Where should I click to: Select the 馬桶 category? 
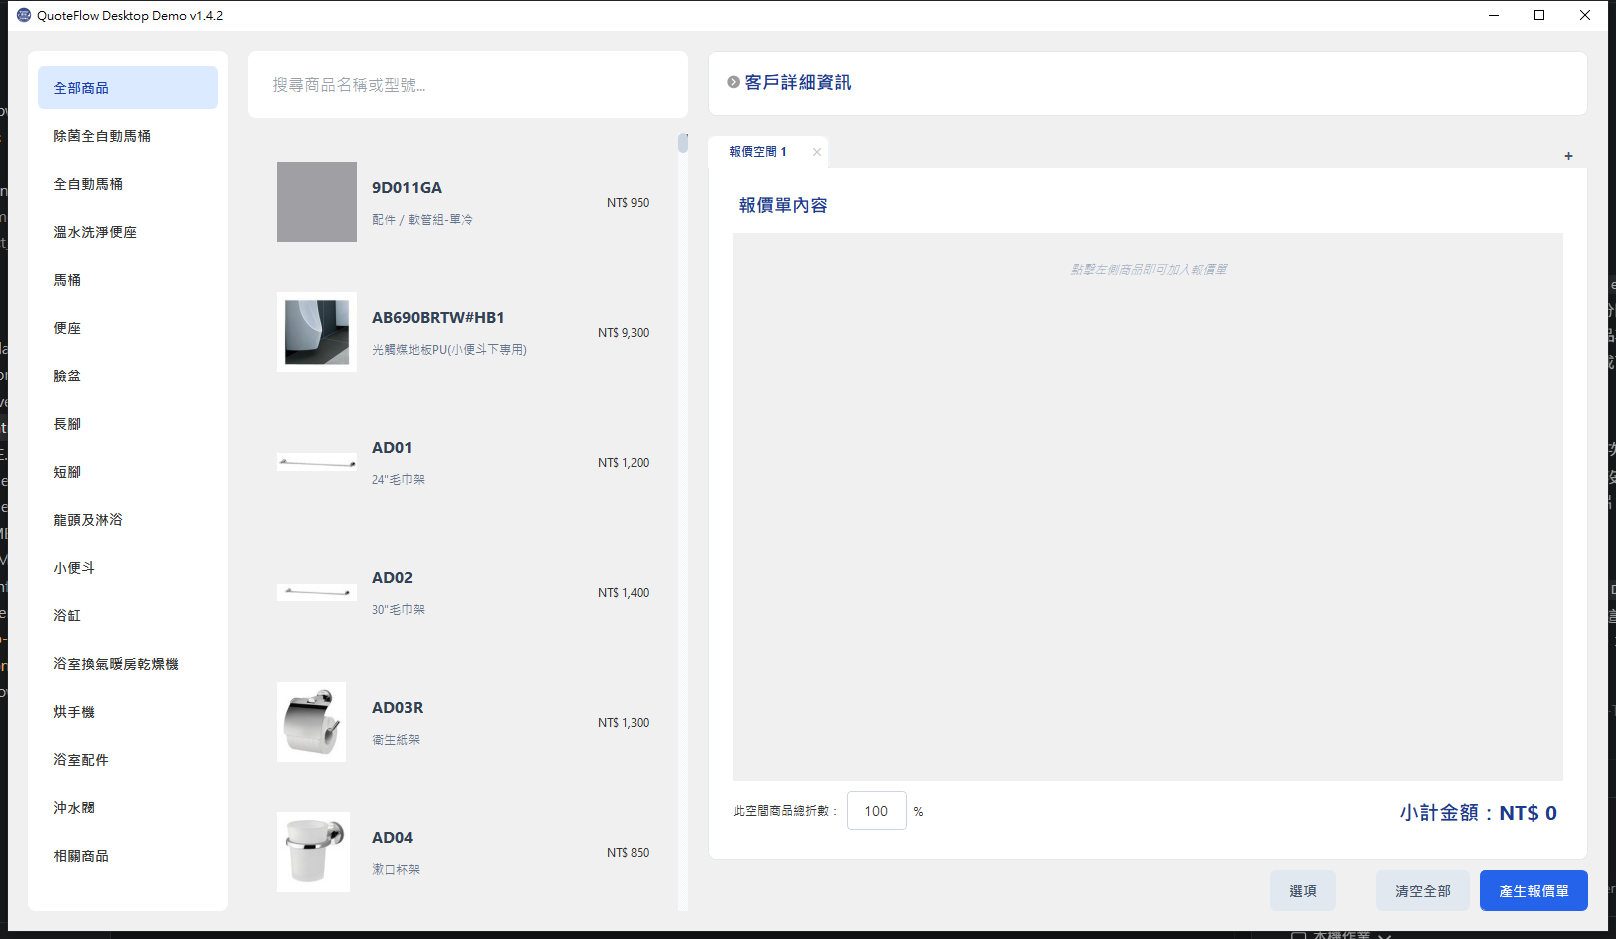click(x=128, y=280)
